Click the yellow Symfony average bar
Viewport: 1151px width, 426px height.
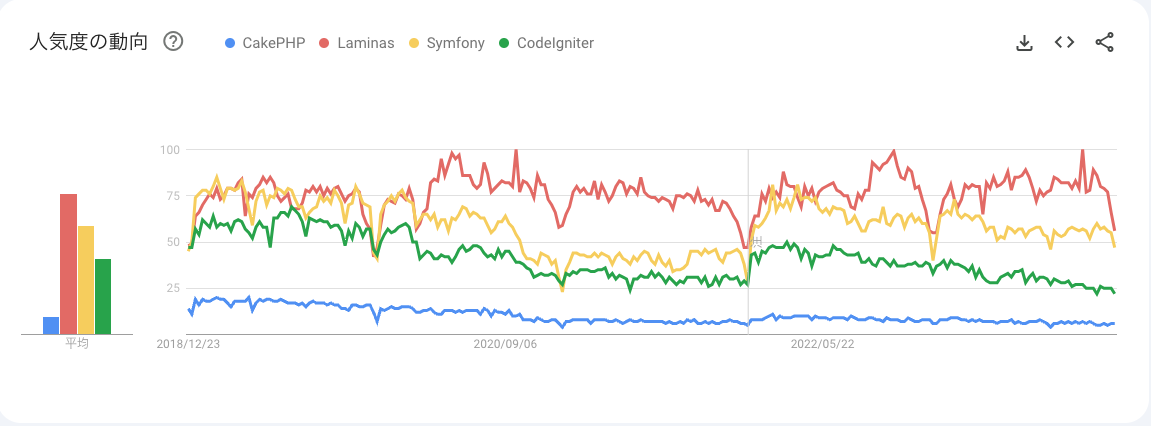pyautogui.click(x=86, y=280)
